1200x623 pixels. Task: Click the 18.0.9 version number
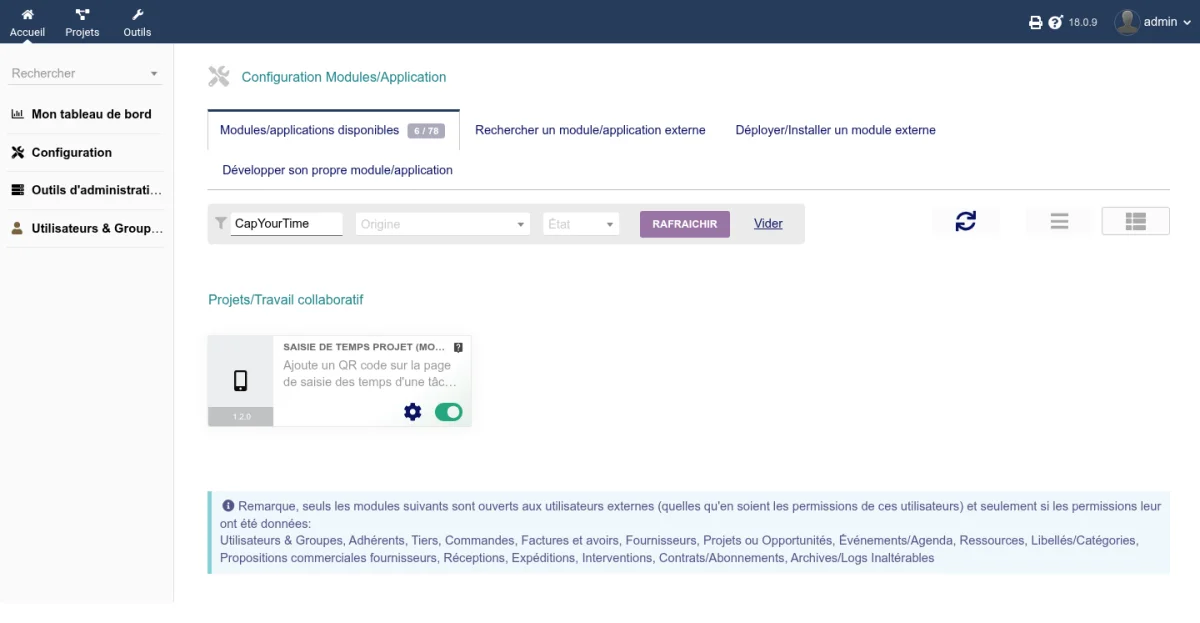[1083, 22]
